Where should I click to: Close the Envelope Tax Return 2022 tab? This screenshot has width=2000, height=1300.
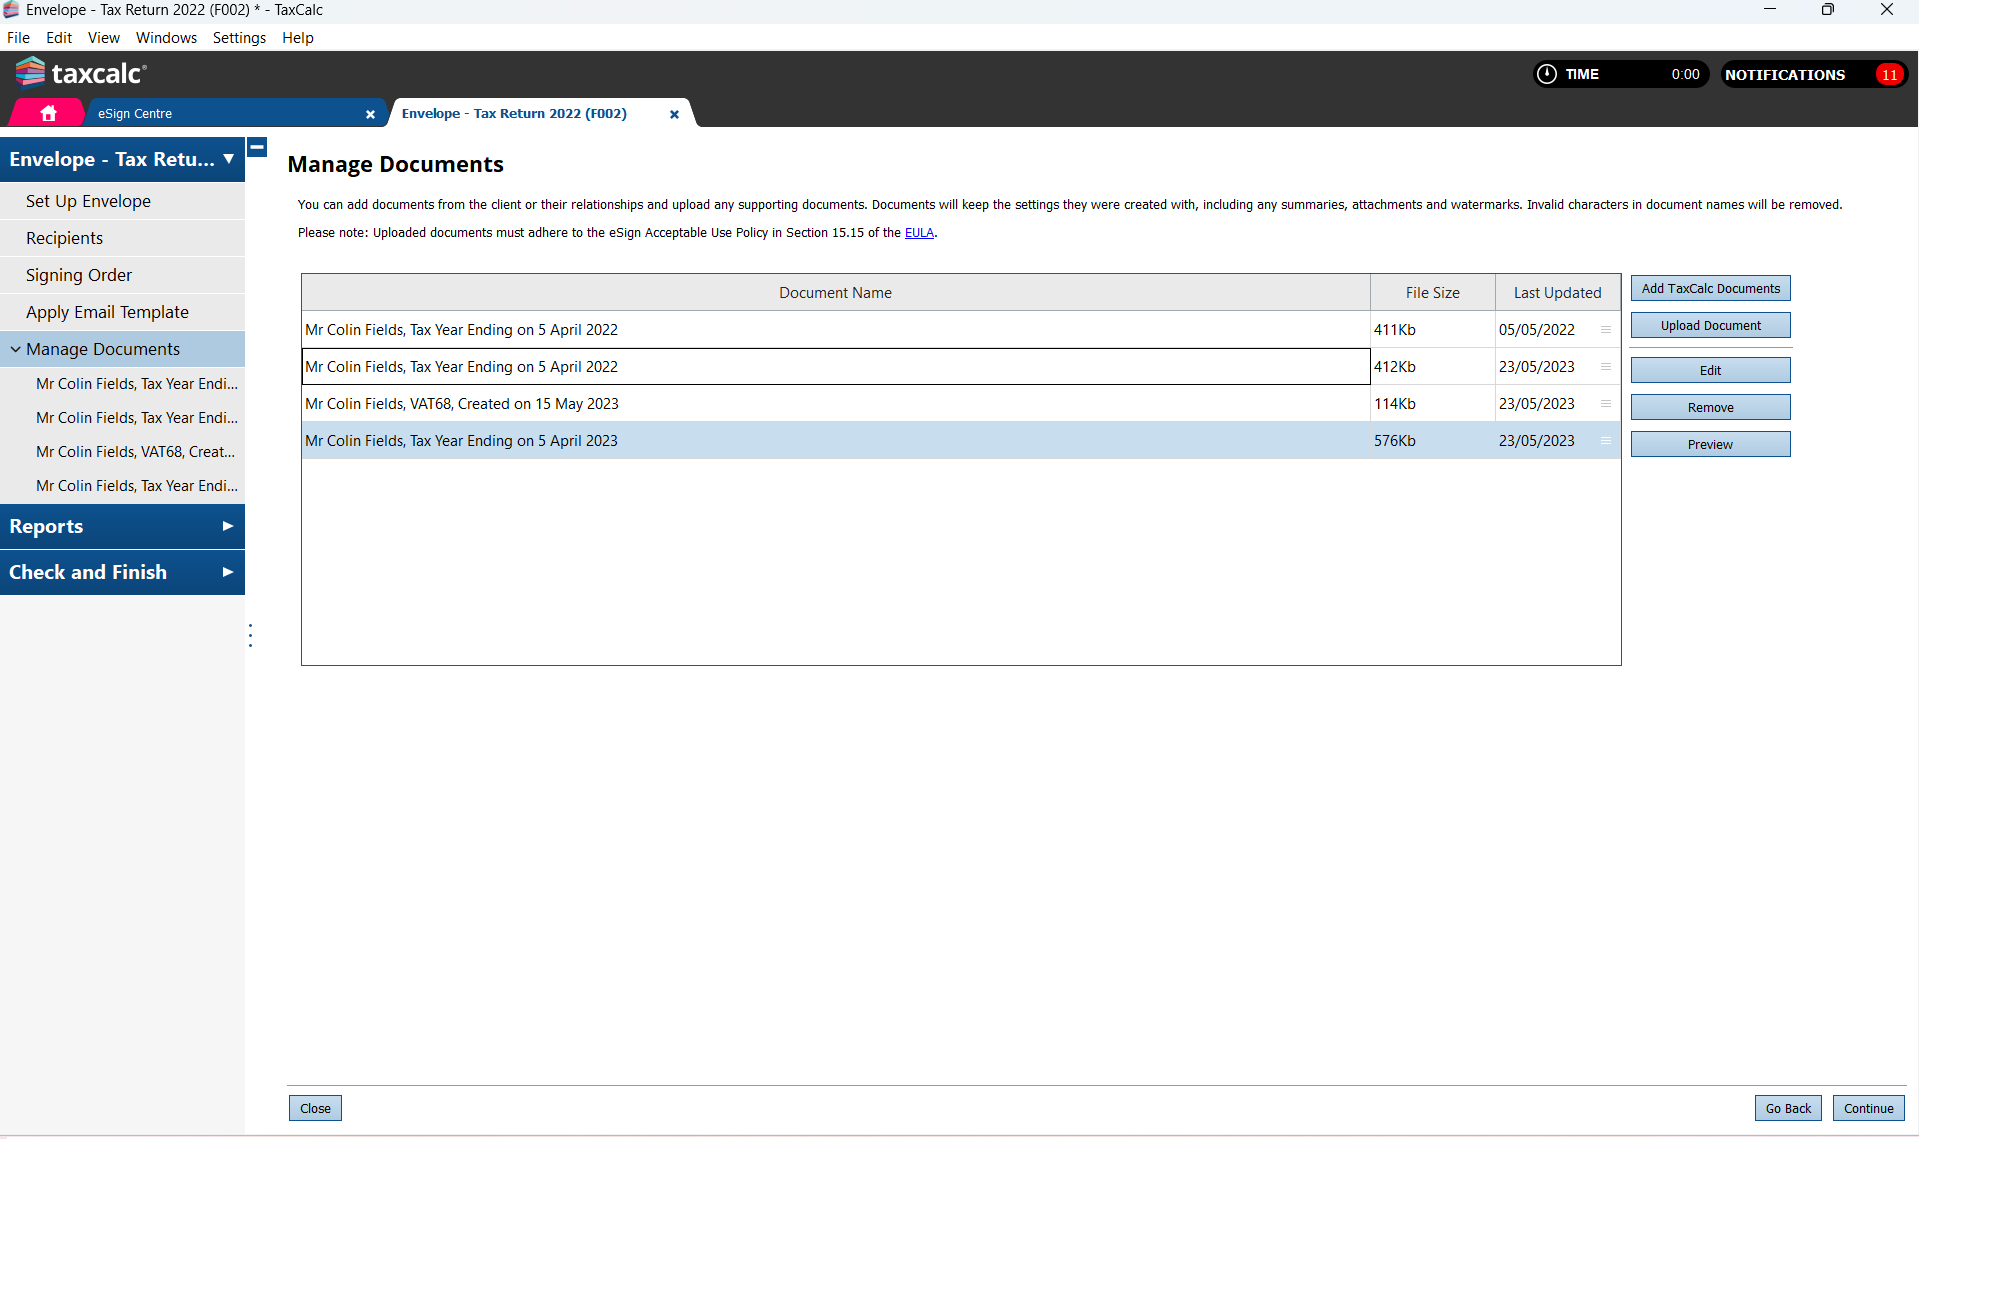tap(674, 114)
